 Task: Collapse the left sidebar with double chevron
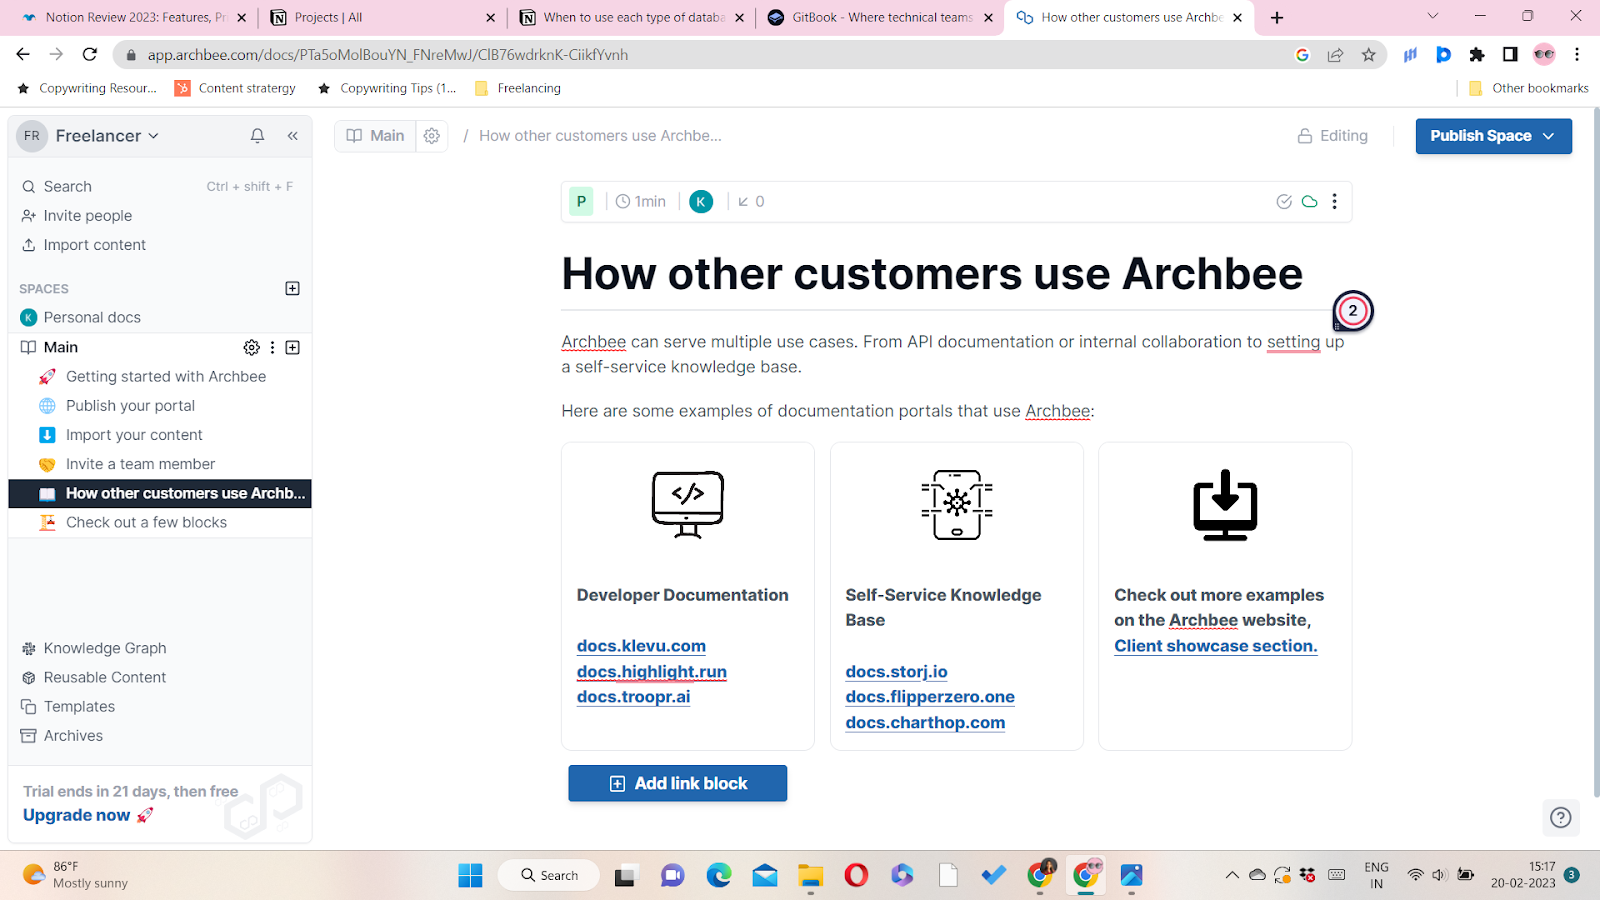point(292,135)
